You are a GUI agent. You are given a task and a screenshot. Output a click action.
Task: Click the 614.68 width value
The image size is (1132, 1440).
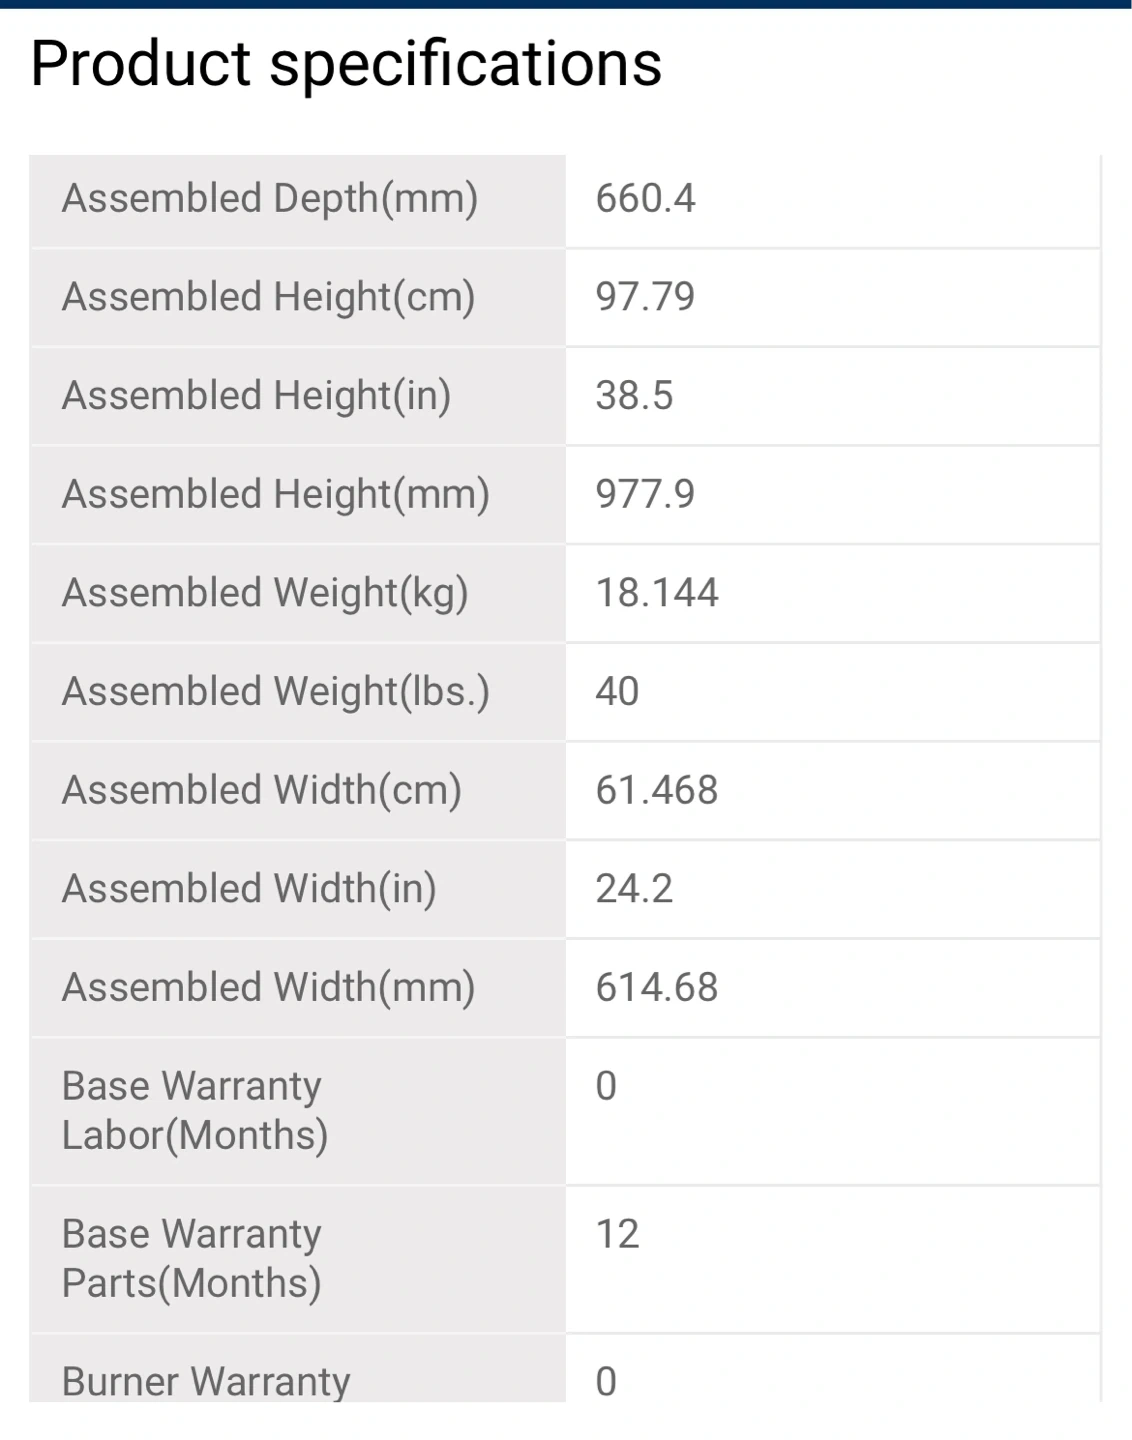(657, 988)
